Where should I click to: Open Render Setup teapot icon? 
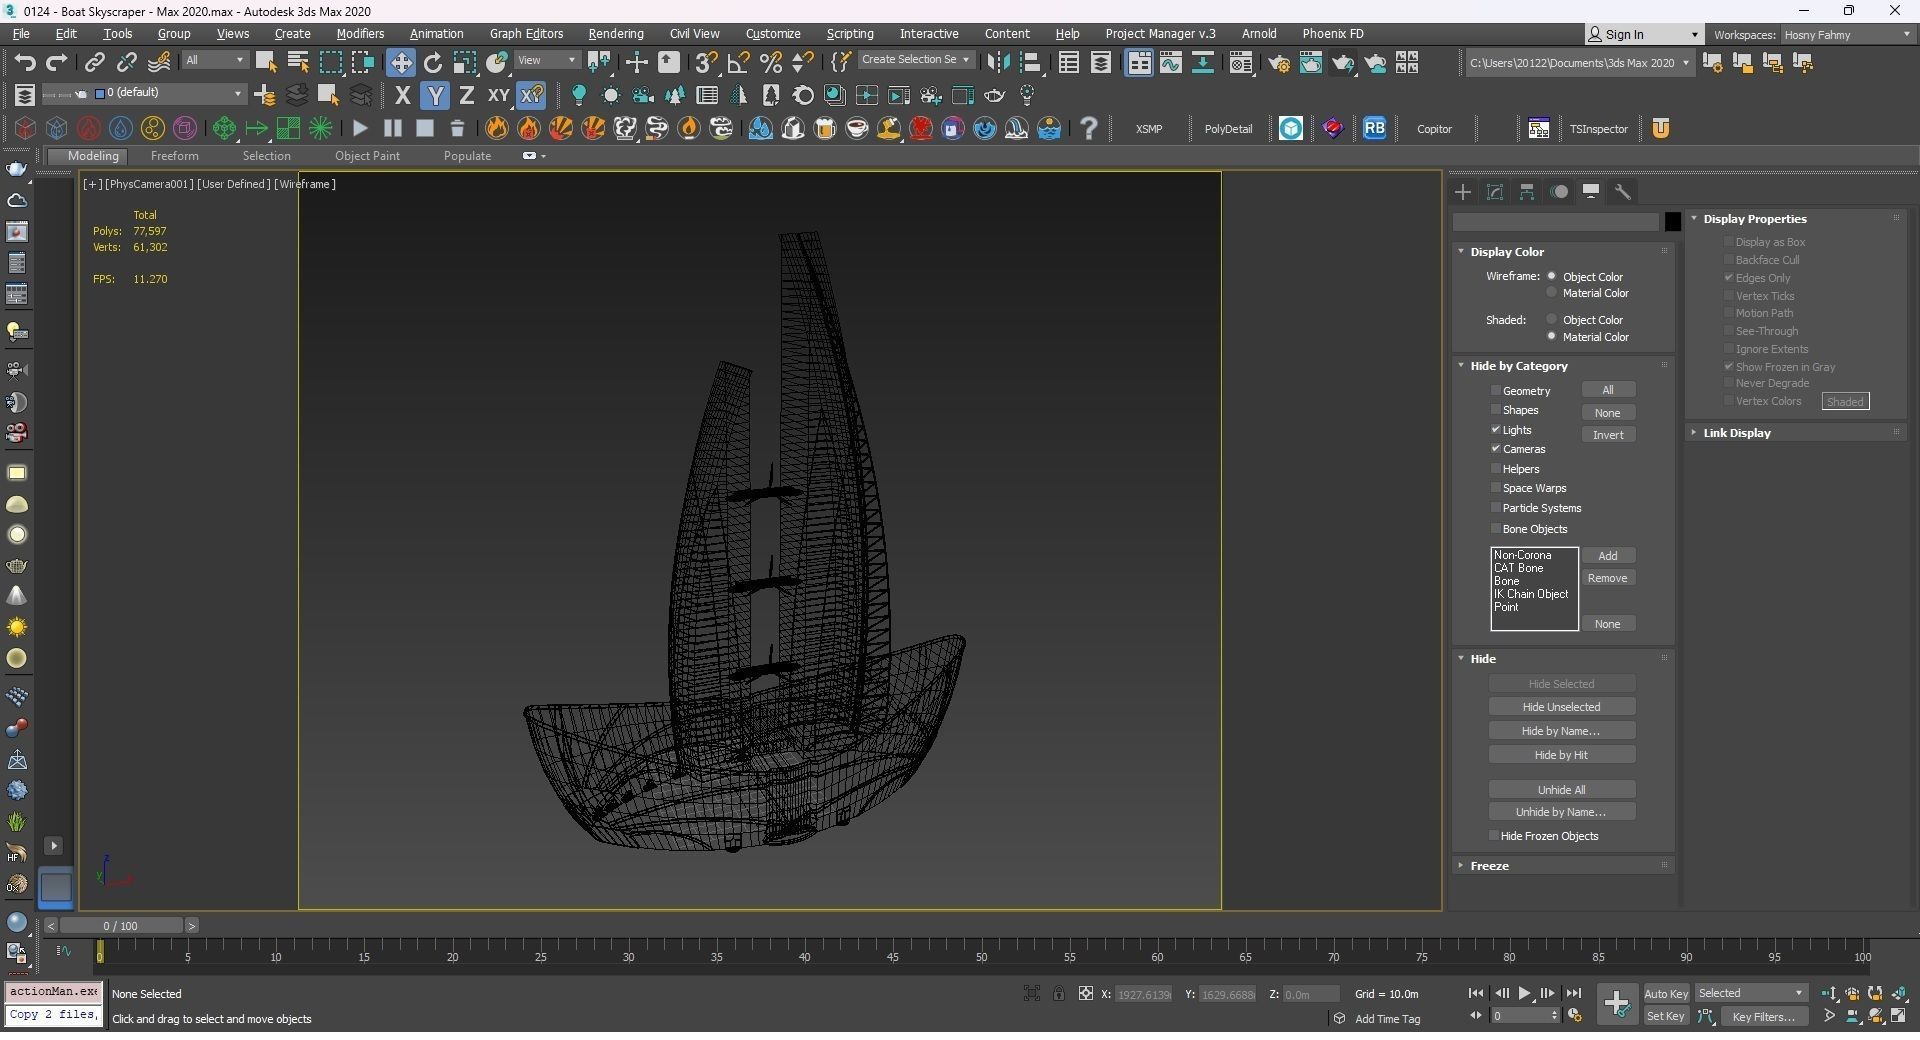coord(1278,63)
